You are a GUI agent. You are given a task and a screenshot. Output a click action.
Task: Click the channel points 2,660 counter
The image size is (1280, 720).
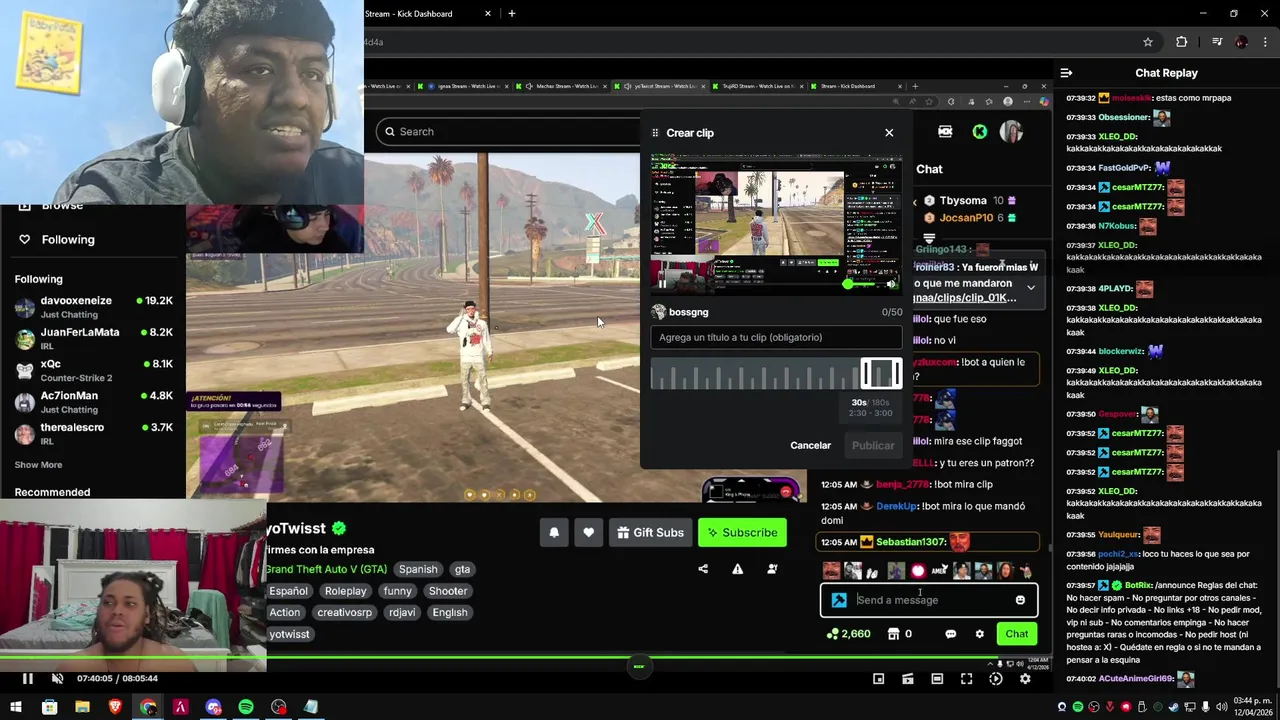[x=848, y=634]
